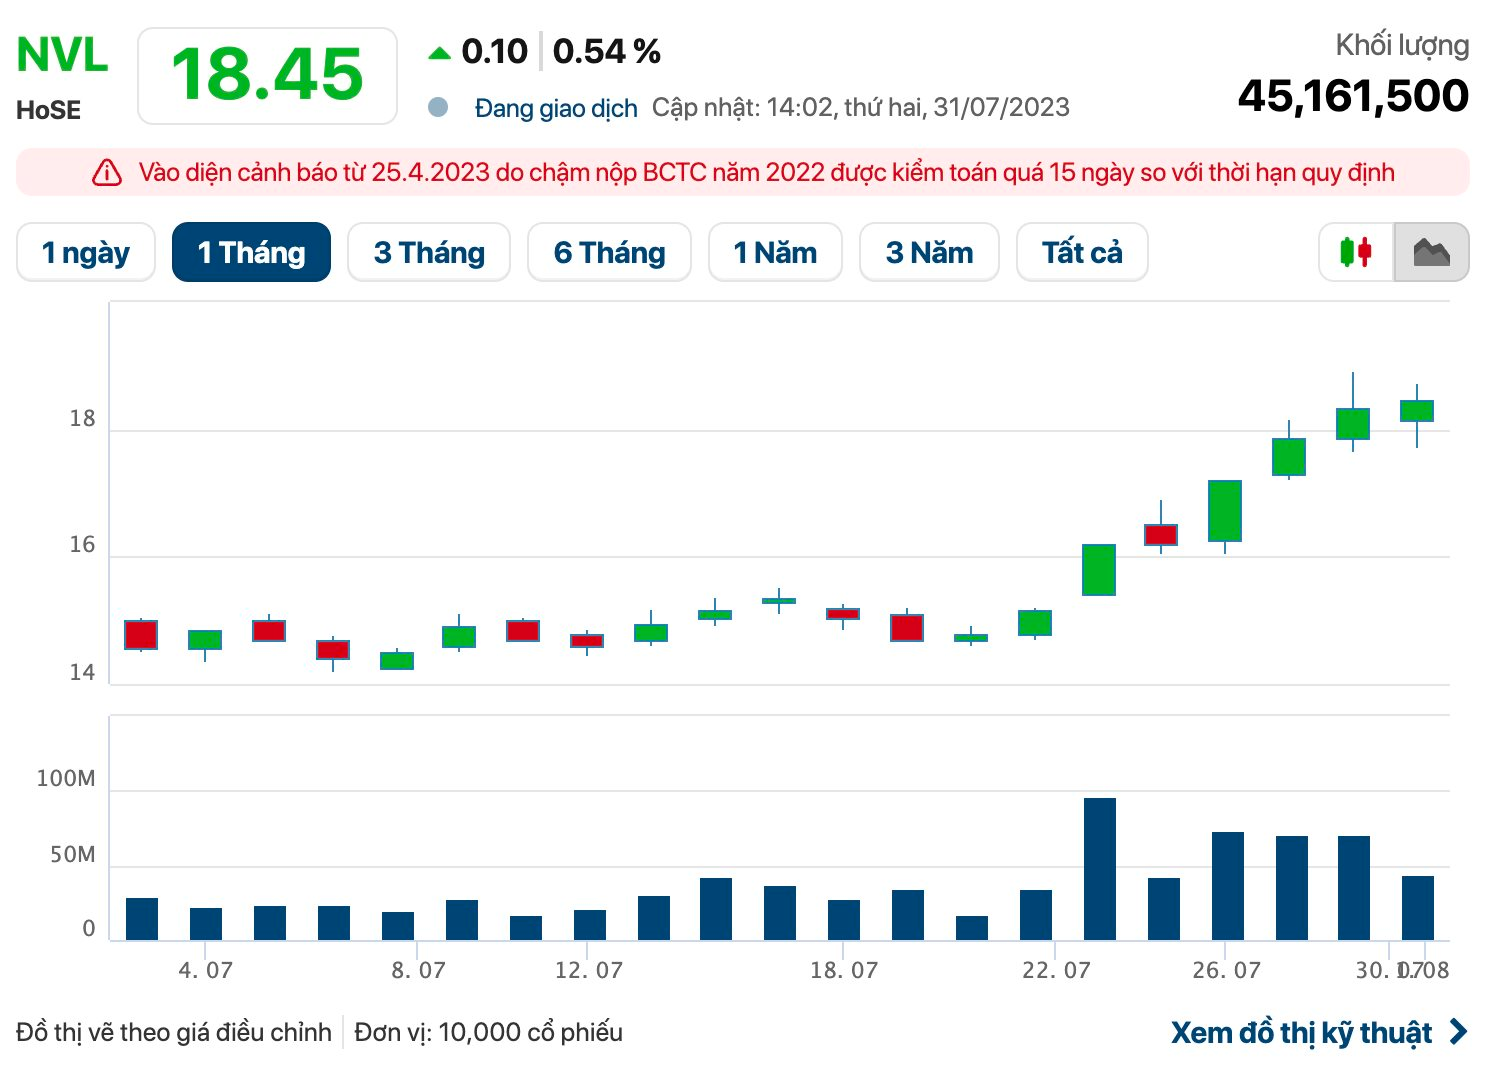Click the Khối lượng label
This screenshot has width=1490, height=1068.
click(1402, 45)
